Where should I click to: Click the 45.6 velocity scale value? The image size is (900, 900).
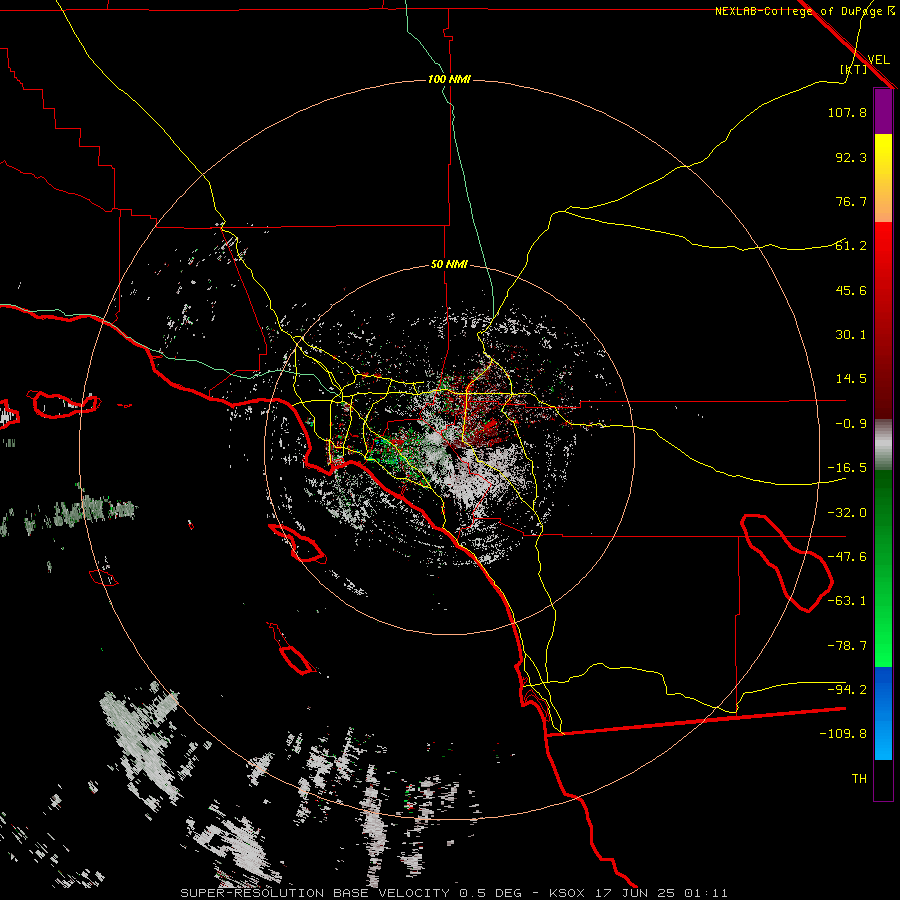click(851, 290)
